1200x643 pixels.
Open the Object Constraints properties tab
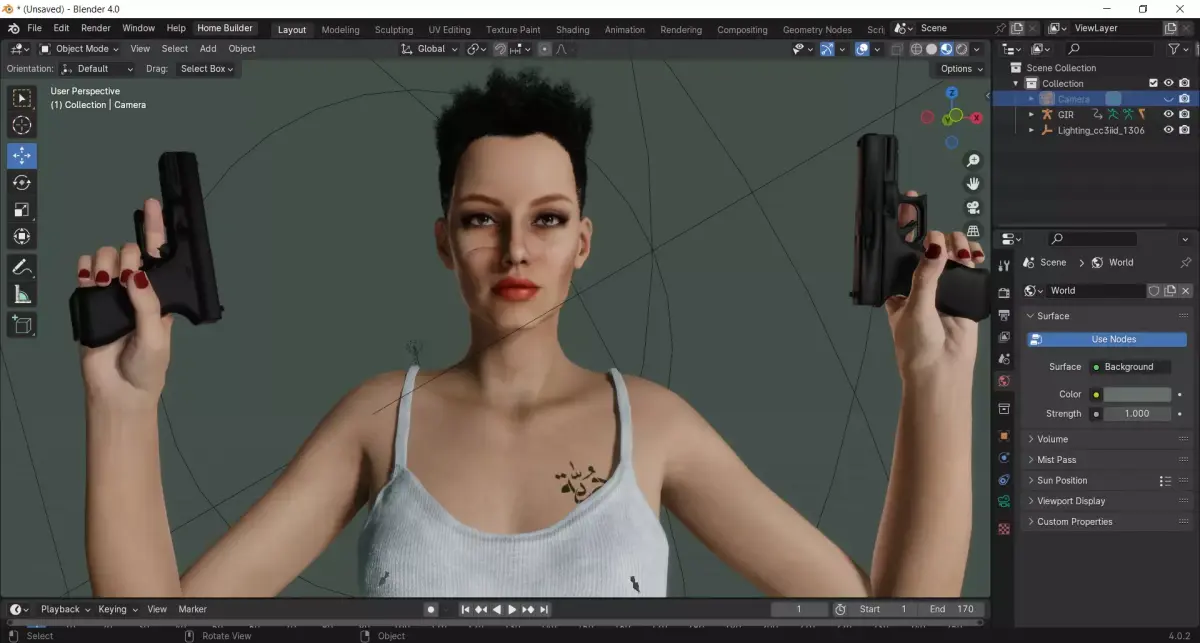[1004, 480]
